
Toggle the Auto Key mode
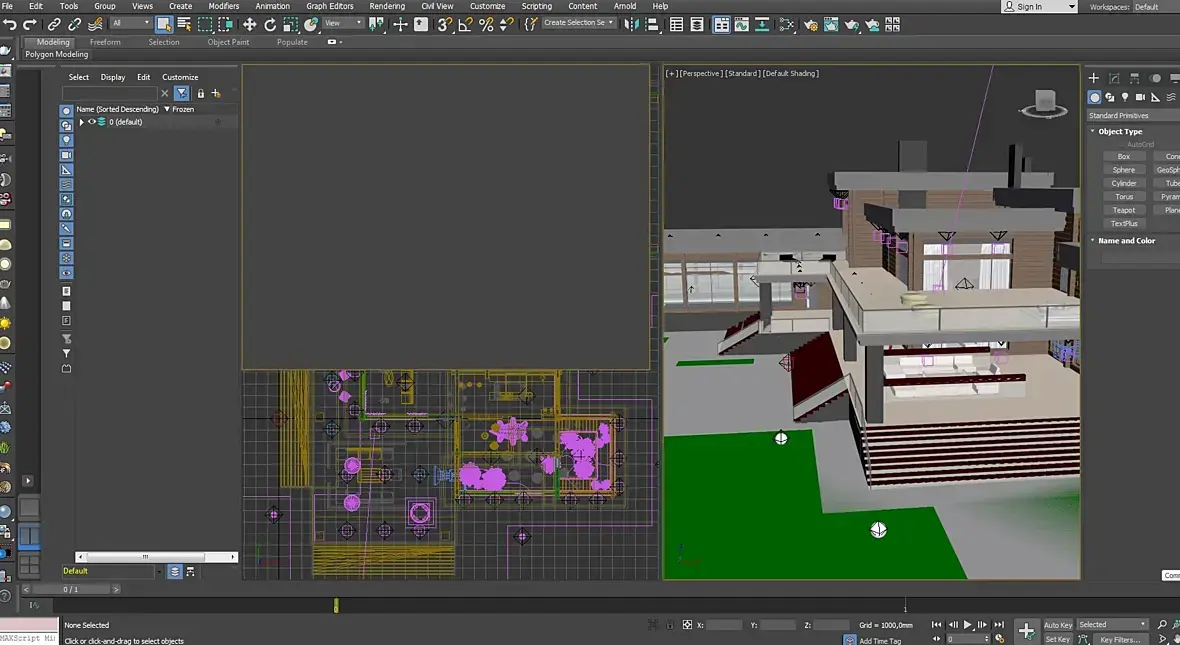pos(1057,625)
